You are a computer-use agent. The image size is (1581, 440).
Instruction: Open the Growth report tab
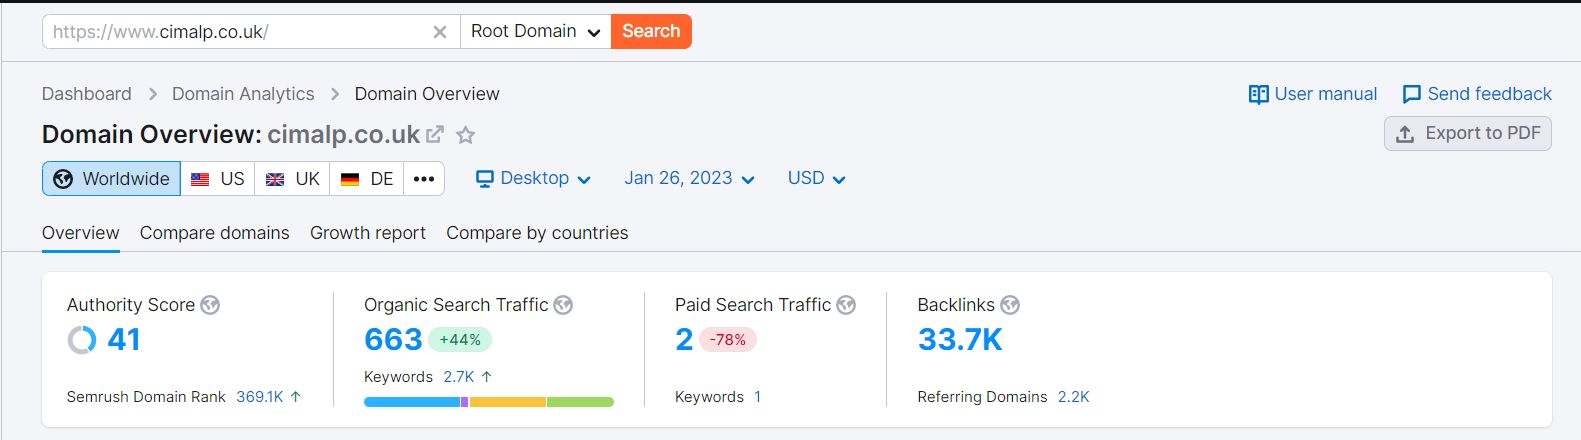coord(368,233)
